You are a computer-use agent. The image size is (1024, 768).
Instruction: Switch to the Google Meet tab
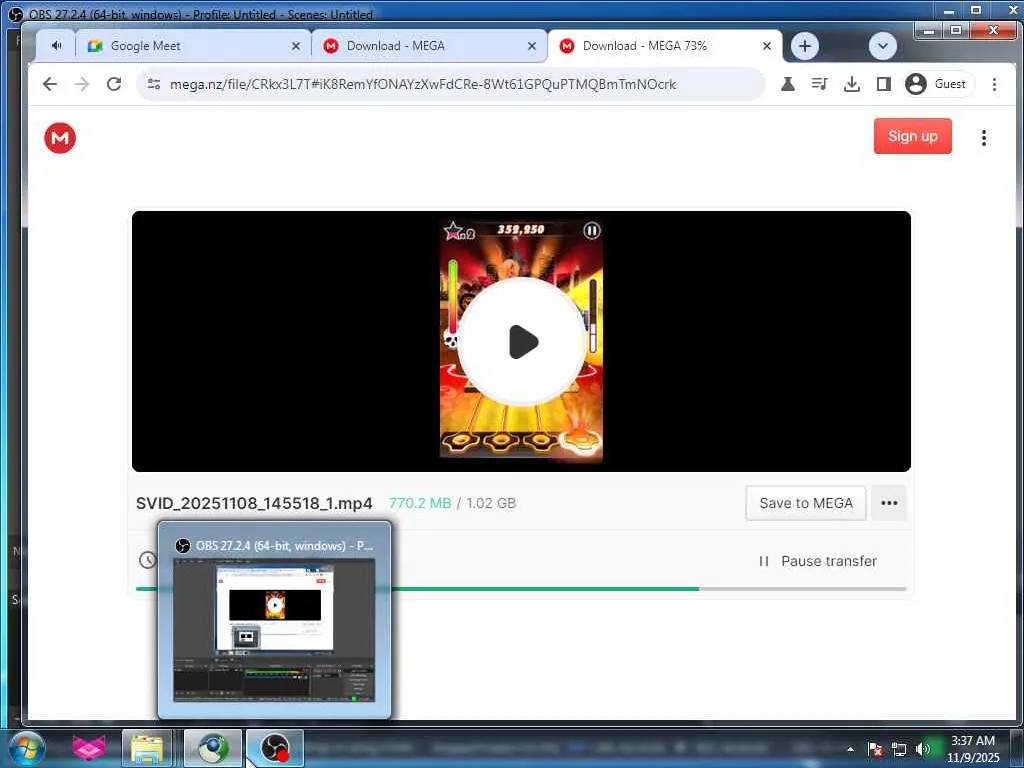click(x=194, y=46)
